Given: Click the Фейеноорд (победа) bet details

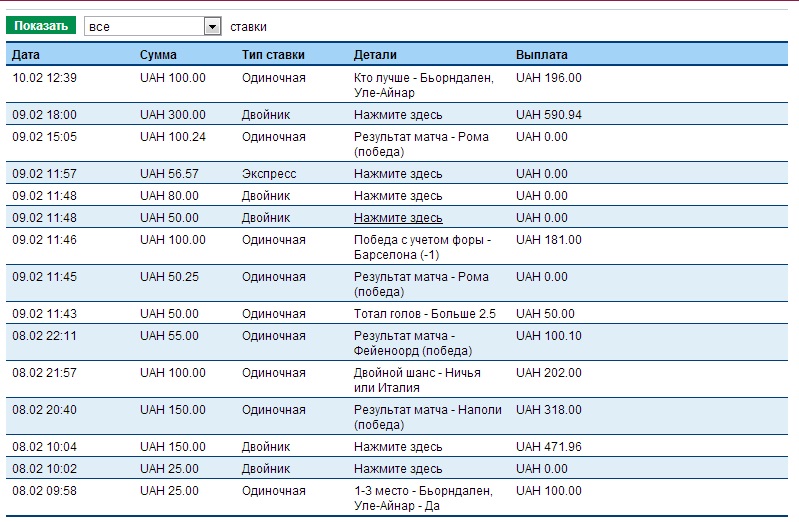Looking at the screenshot, I should point(412,343).
